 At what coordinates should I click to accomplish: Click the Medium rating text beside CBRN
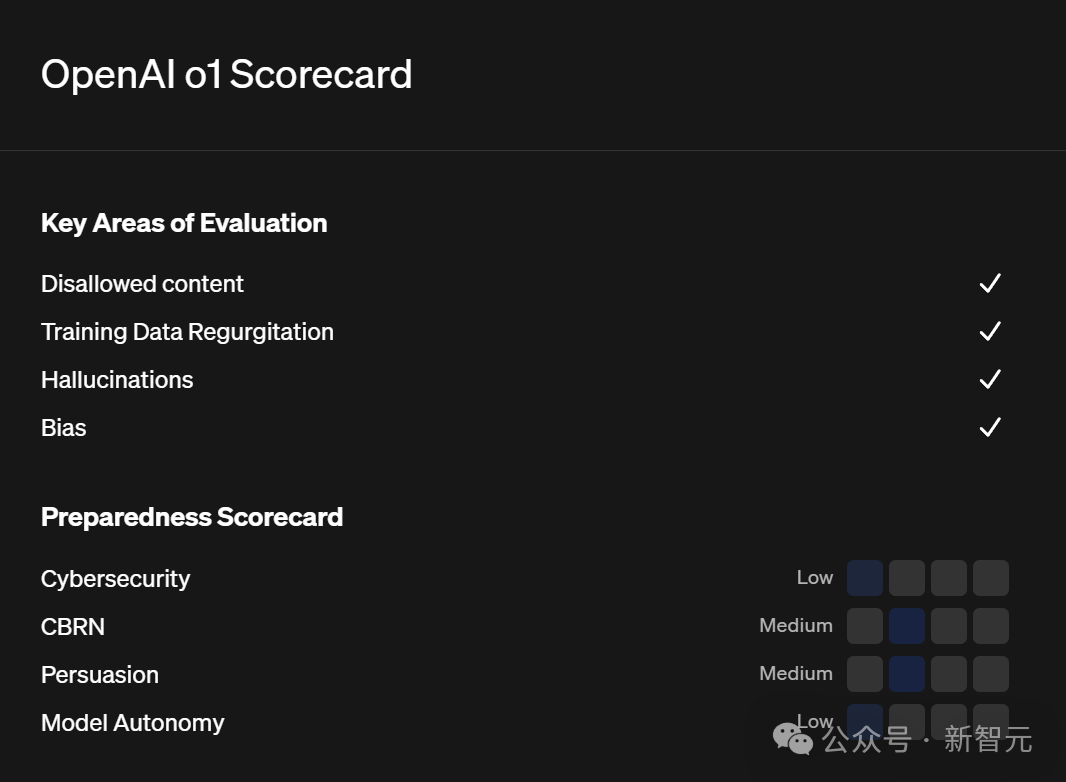click(x=796, y=626)
